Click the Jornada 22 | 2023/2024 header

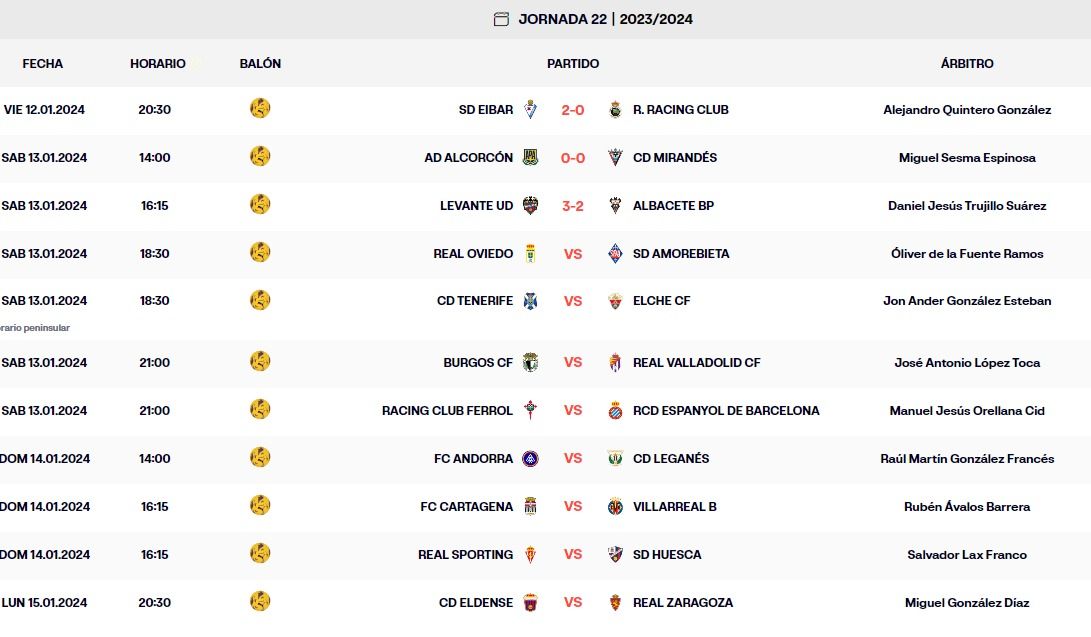pyautogui.click(x=605, y=19)
